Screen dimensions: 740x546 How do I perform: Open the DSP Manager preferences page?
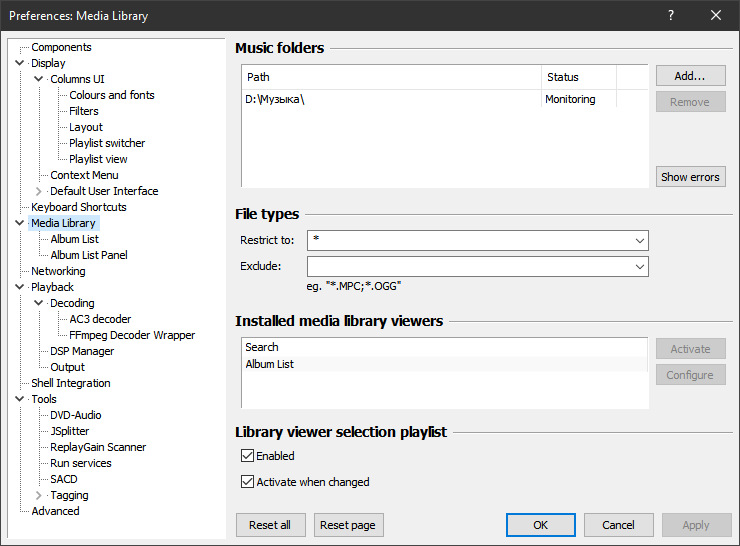pyautogui.click(x=82, y=351)
